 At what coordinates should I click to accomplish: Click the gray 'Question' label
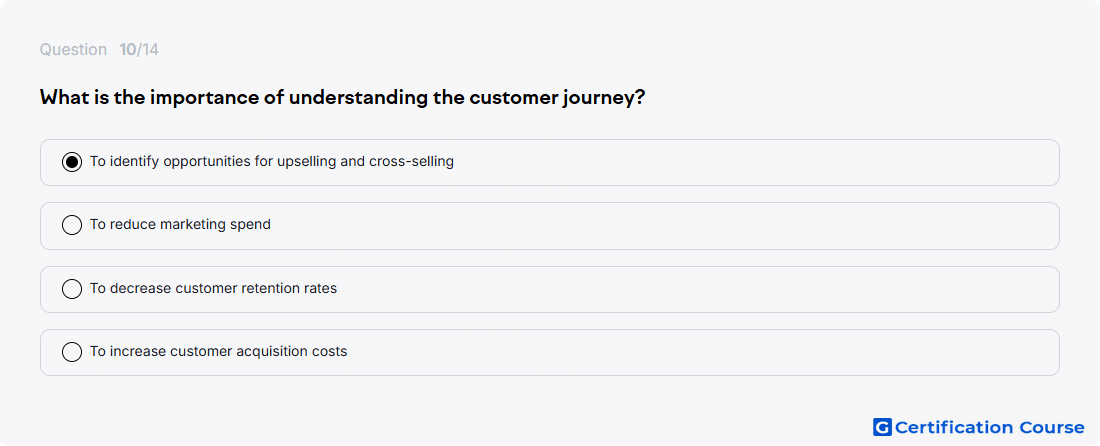pyautogui.click(x=73, y=50)
